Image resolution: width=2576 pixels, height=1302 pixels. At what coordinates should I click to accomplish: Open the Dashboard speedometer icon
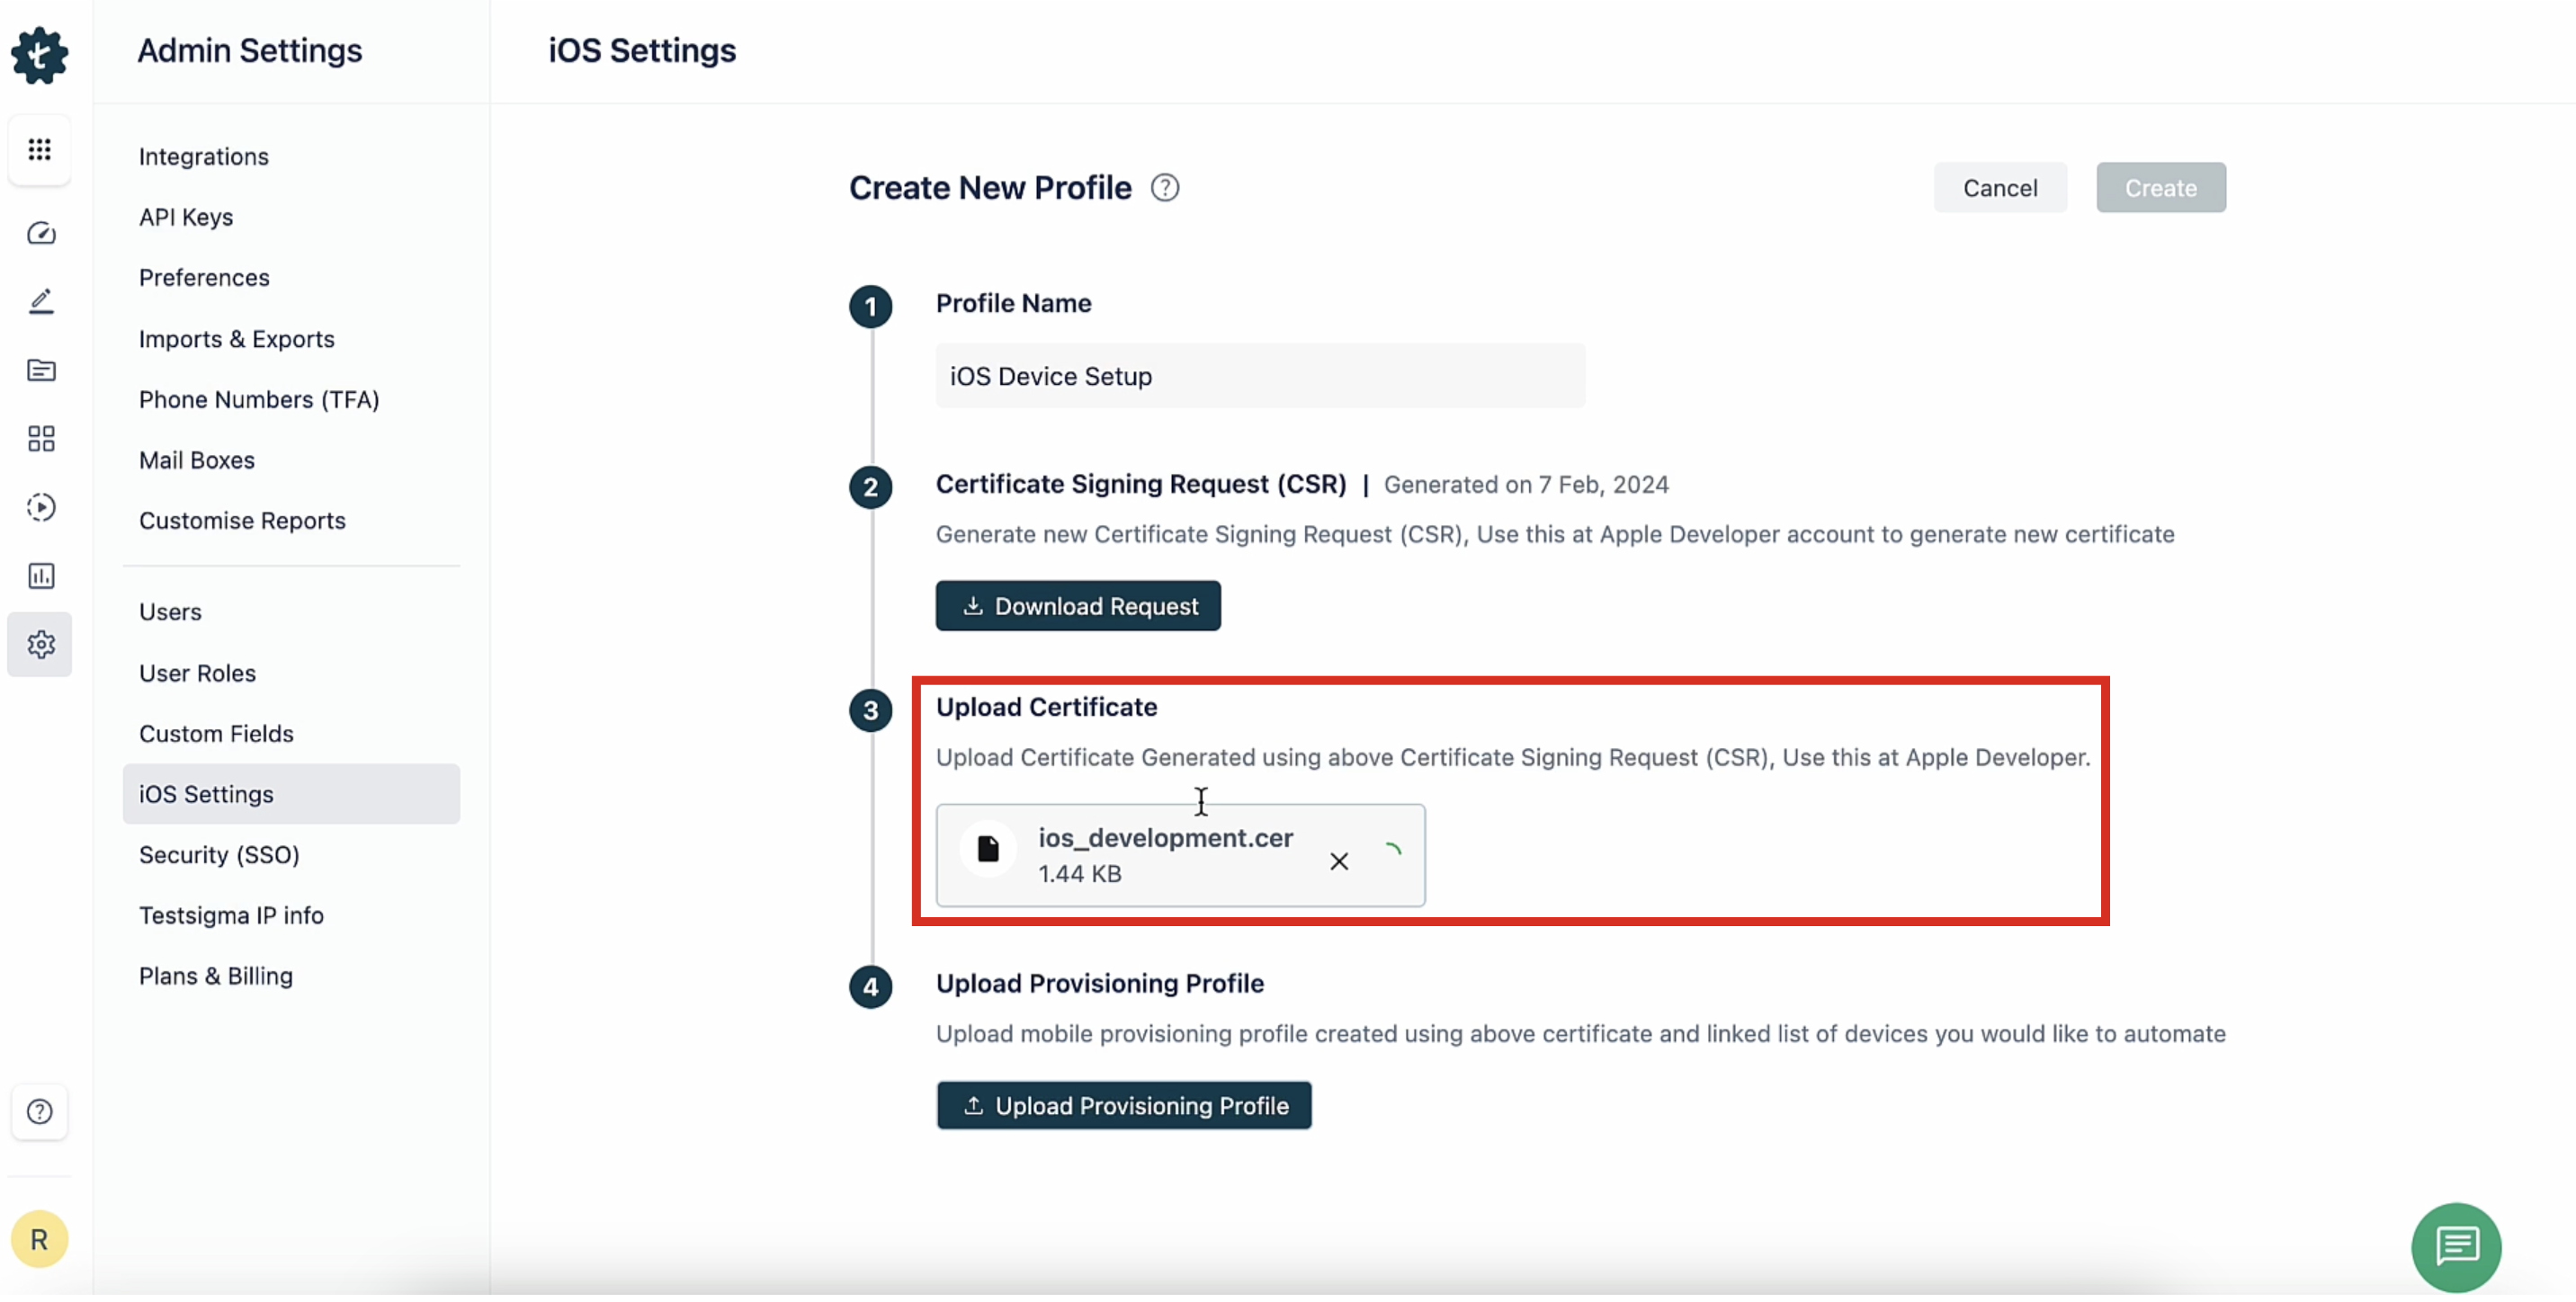click(x=40, y=233)
